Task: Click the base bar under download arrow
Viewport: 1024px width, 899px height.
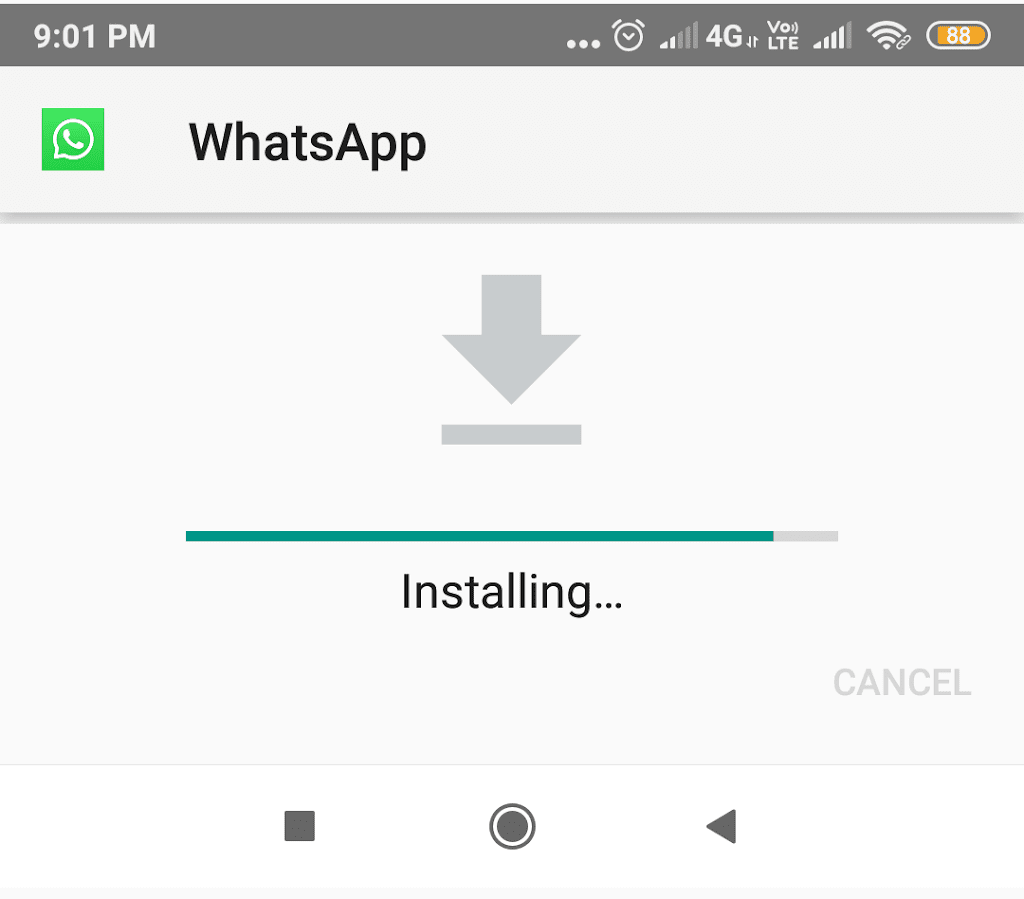Action: (x=511, y=435)
